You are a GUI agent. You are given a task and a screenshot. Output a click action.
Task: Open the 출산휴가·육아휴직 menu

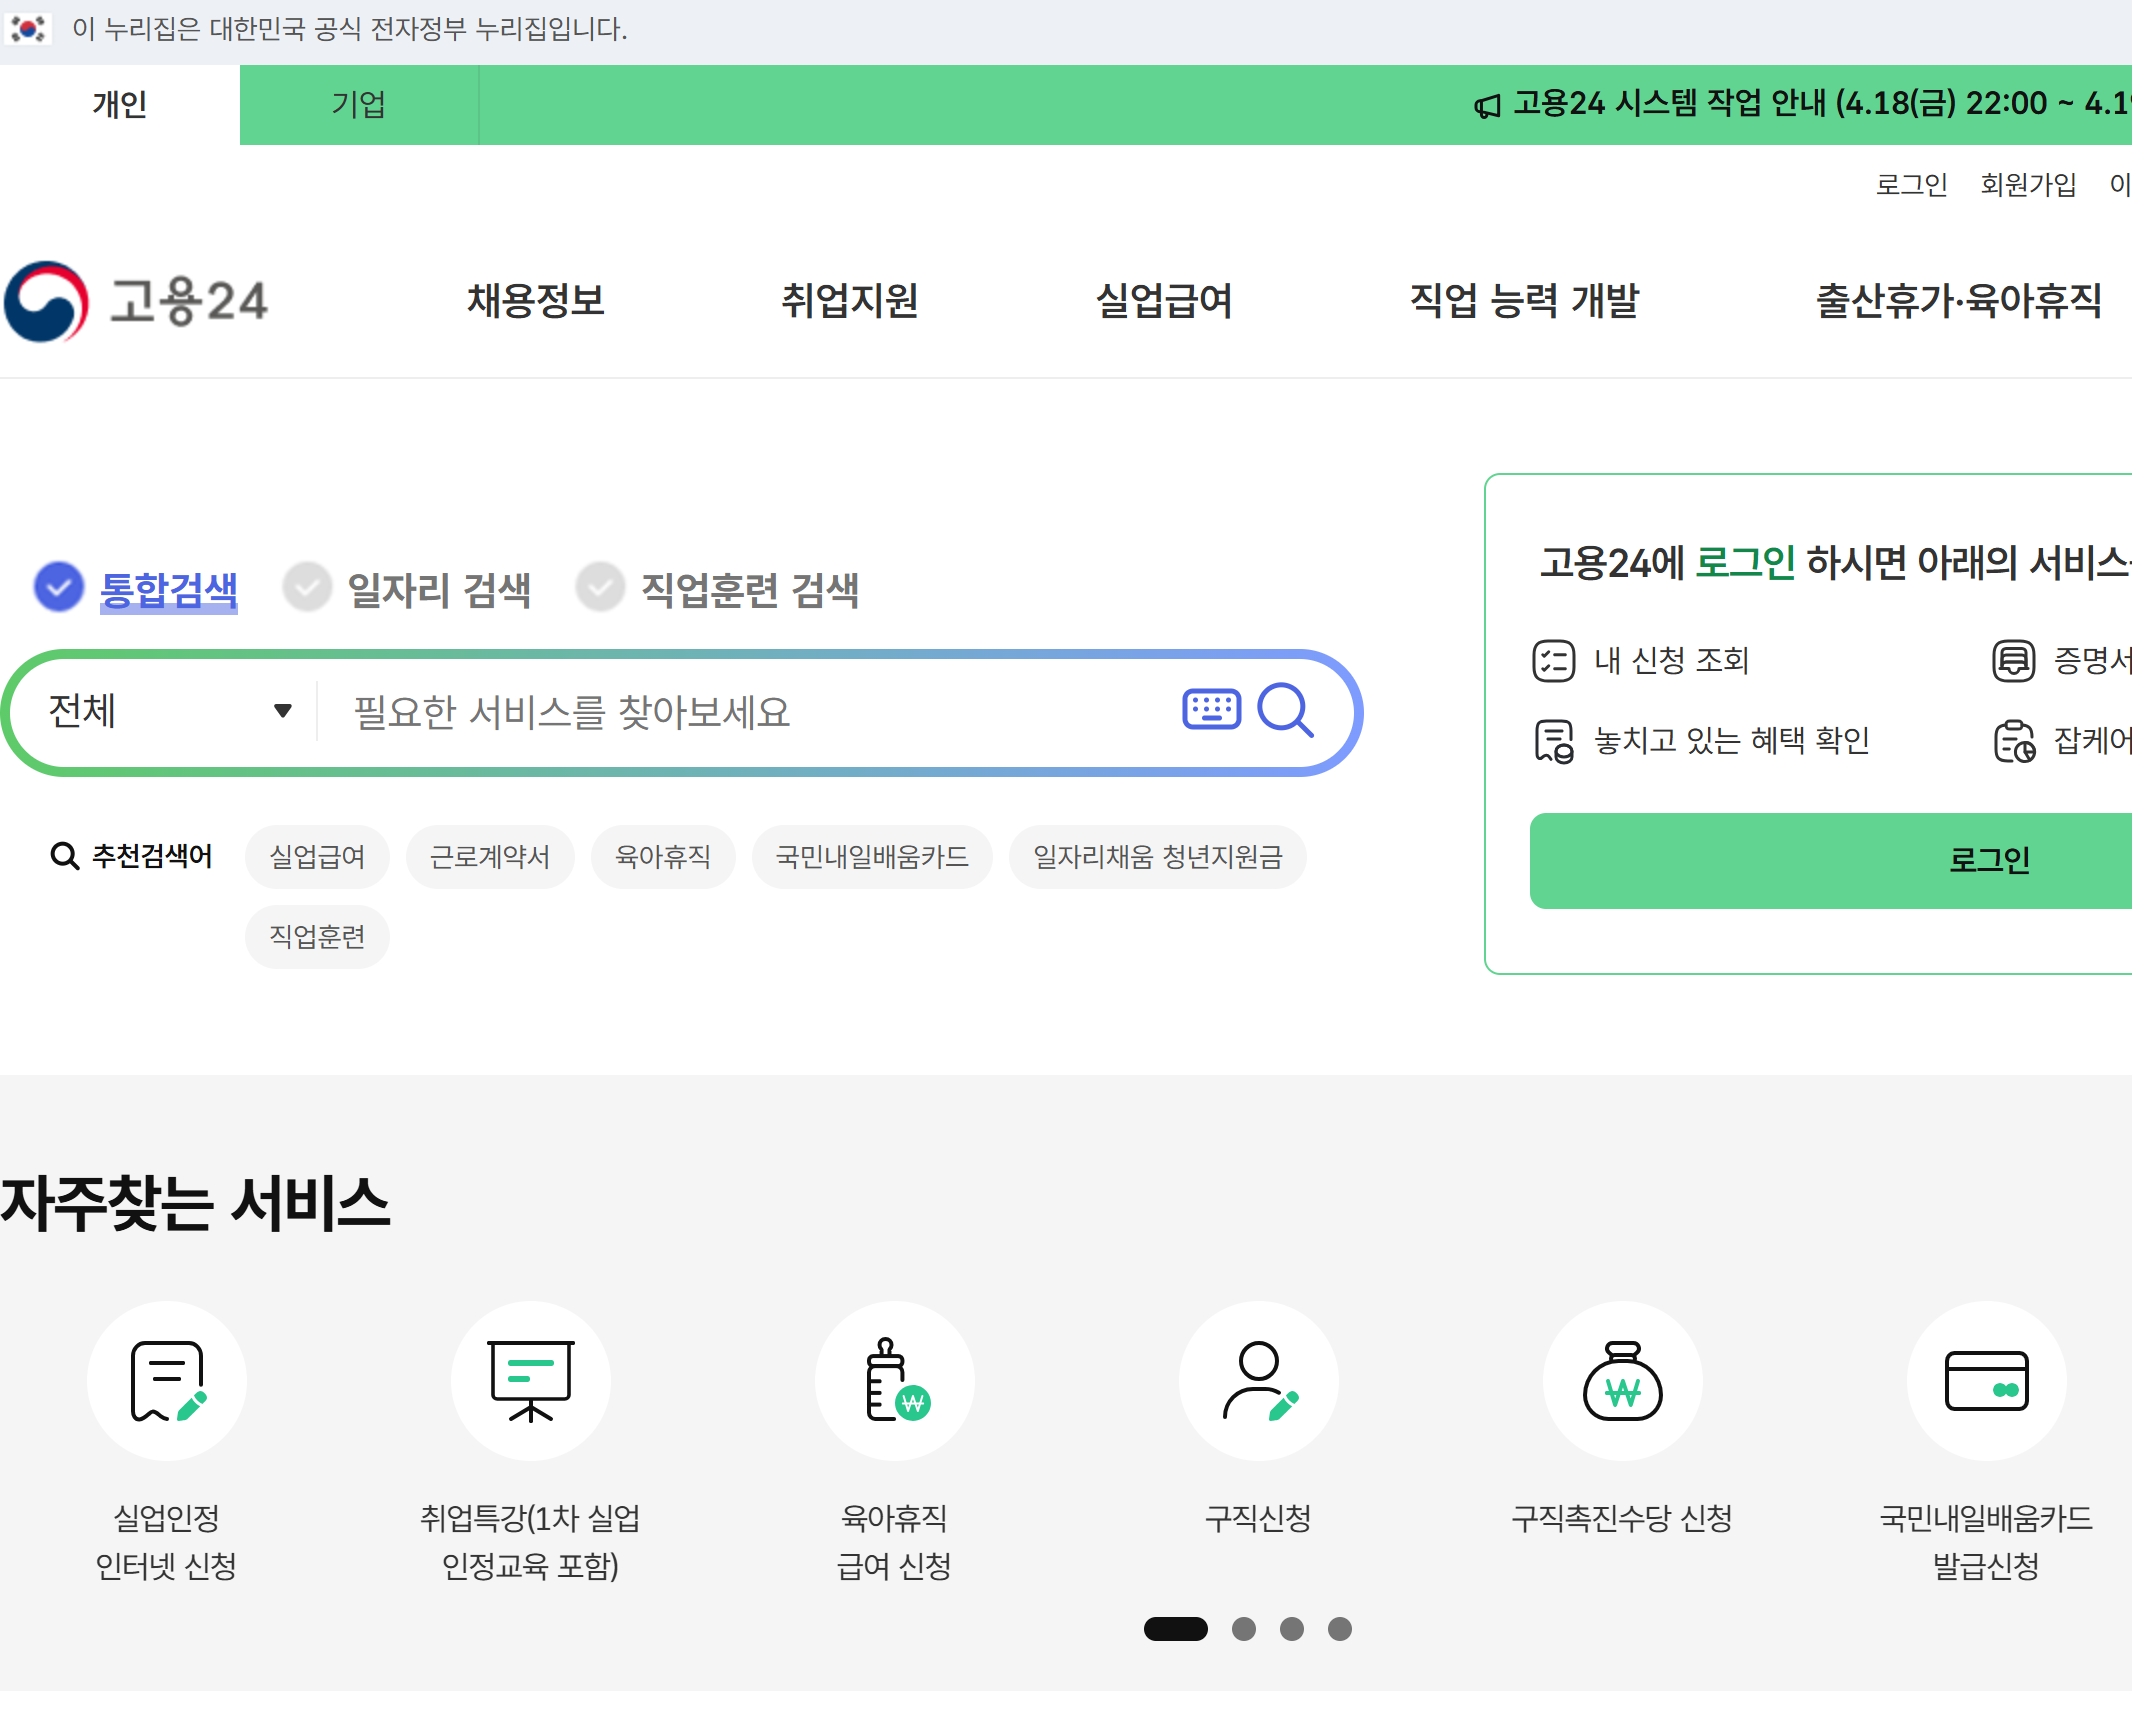(1958, 301)
